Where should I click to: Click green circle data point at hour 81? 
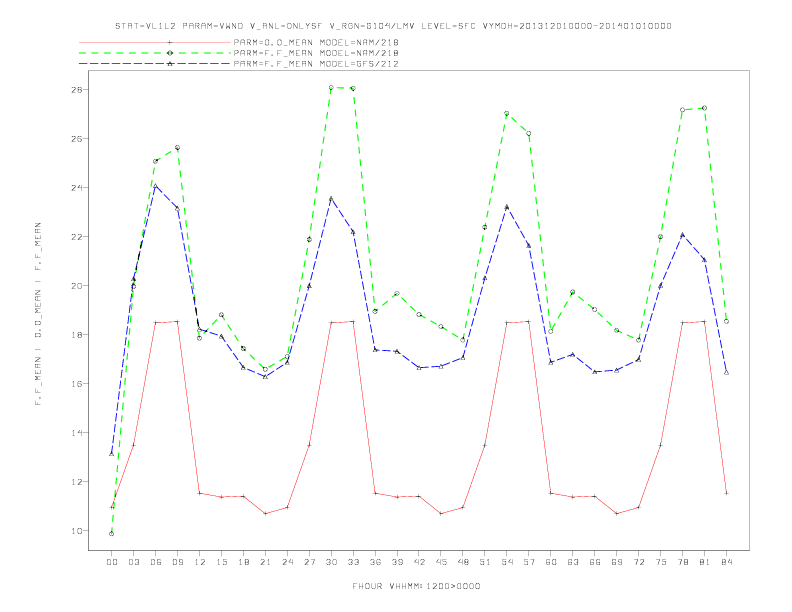705,108
